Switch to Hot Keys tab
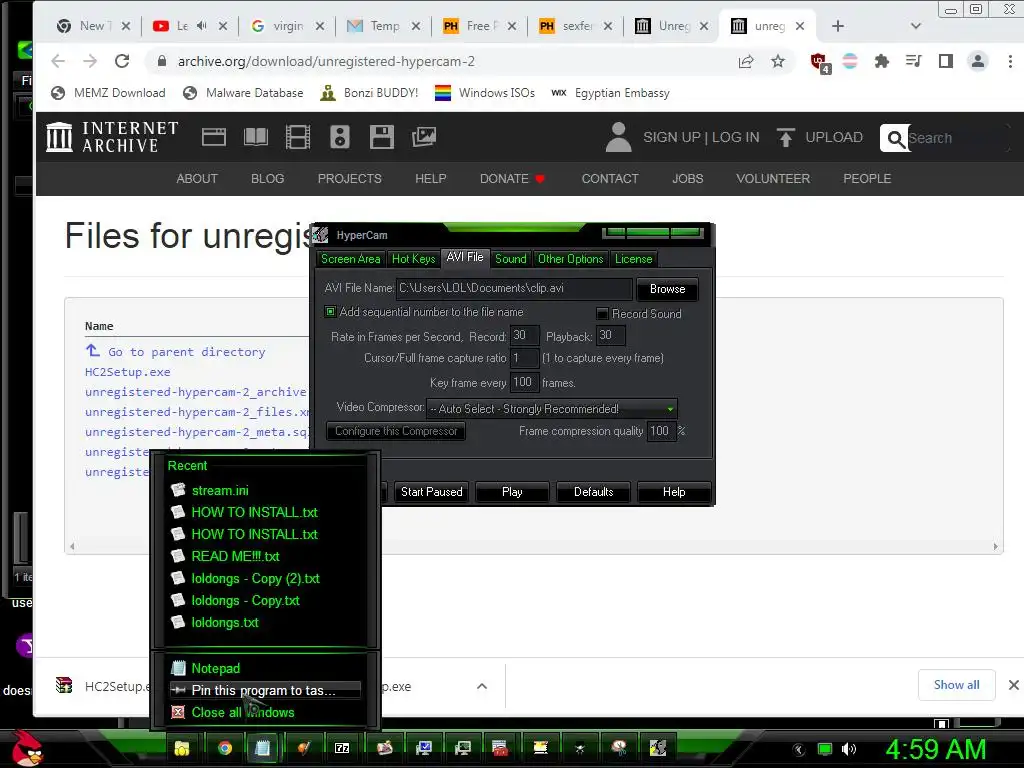Image resolution: width=1024 pixels, height=768 pixels. [413, 259]
